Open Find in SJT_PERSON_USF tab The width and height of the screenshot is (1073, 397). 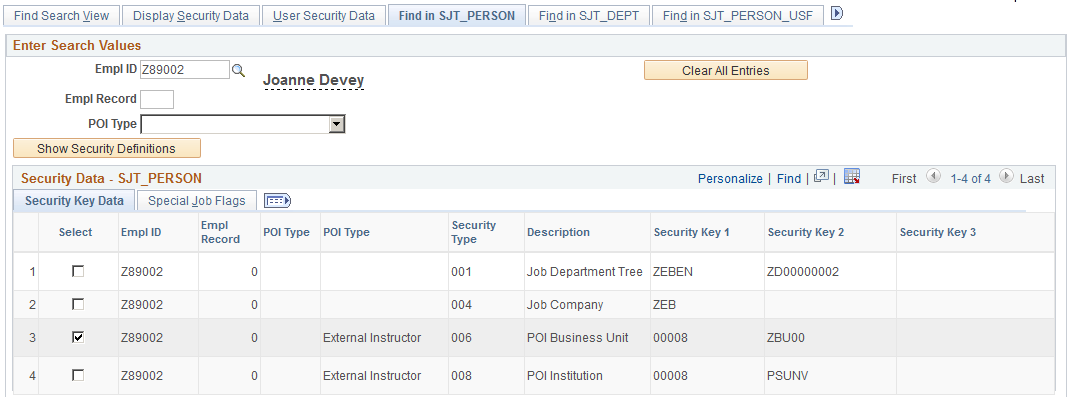(738, 15)
